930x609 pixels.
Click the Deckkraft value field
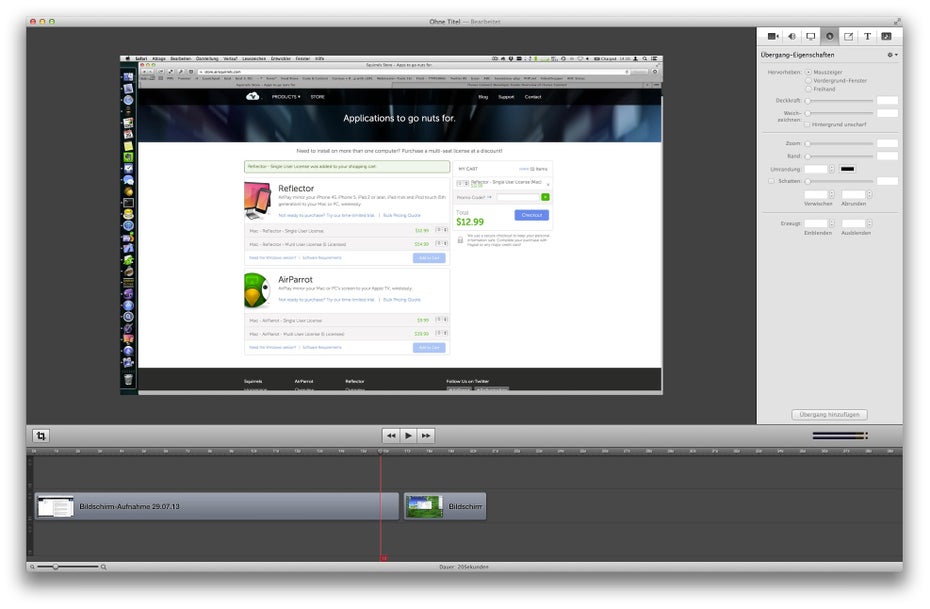point(887,100)
